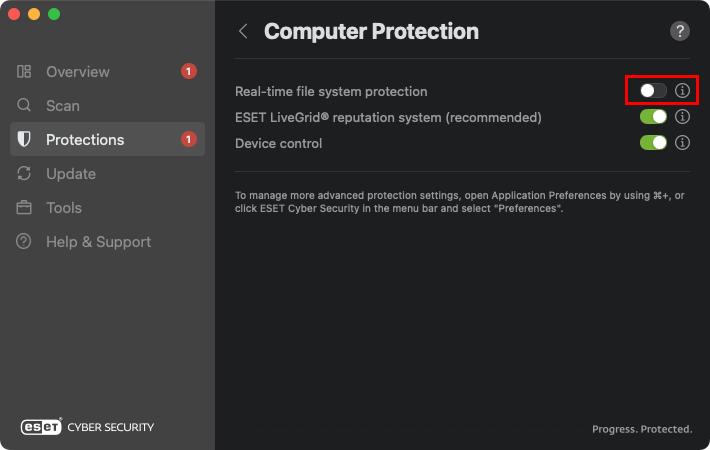Open the Overview section

pos(78,72)
